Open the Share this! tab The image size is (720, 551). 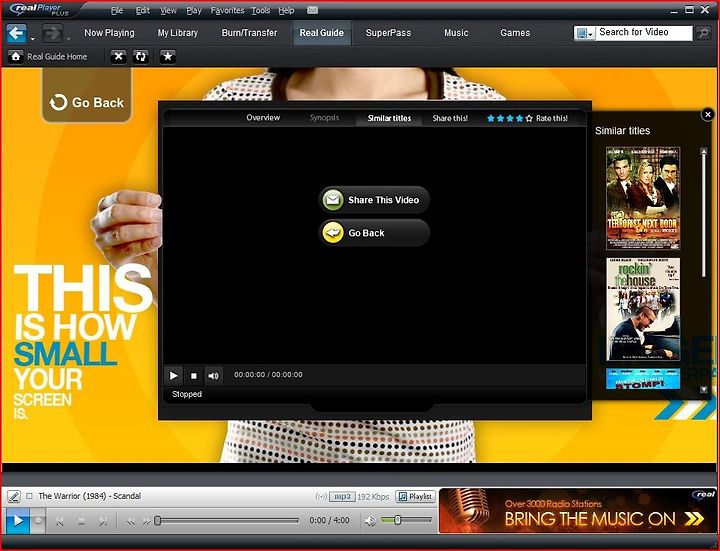450,118
